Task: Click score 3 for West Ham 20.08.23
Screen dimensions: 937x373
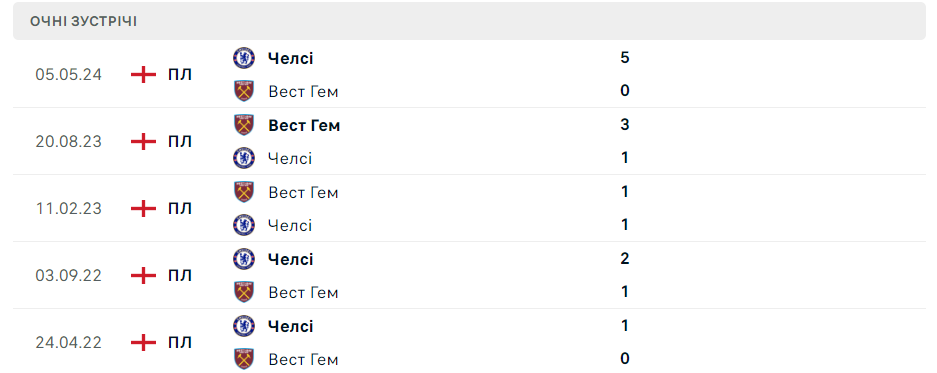Action: pyautogui.click(x=625, y=125)
